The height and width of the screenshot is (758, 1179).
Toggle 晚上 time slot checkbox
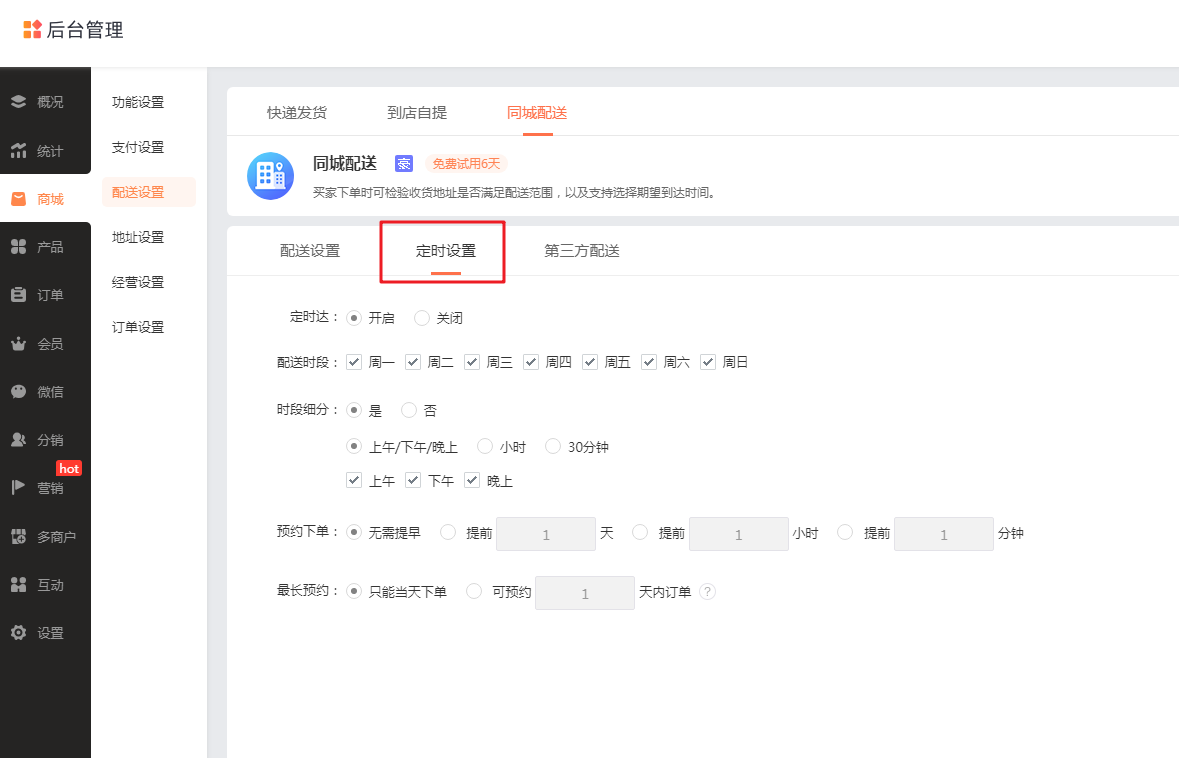coord(472,480)
